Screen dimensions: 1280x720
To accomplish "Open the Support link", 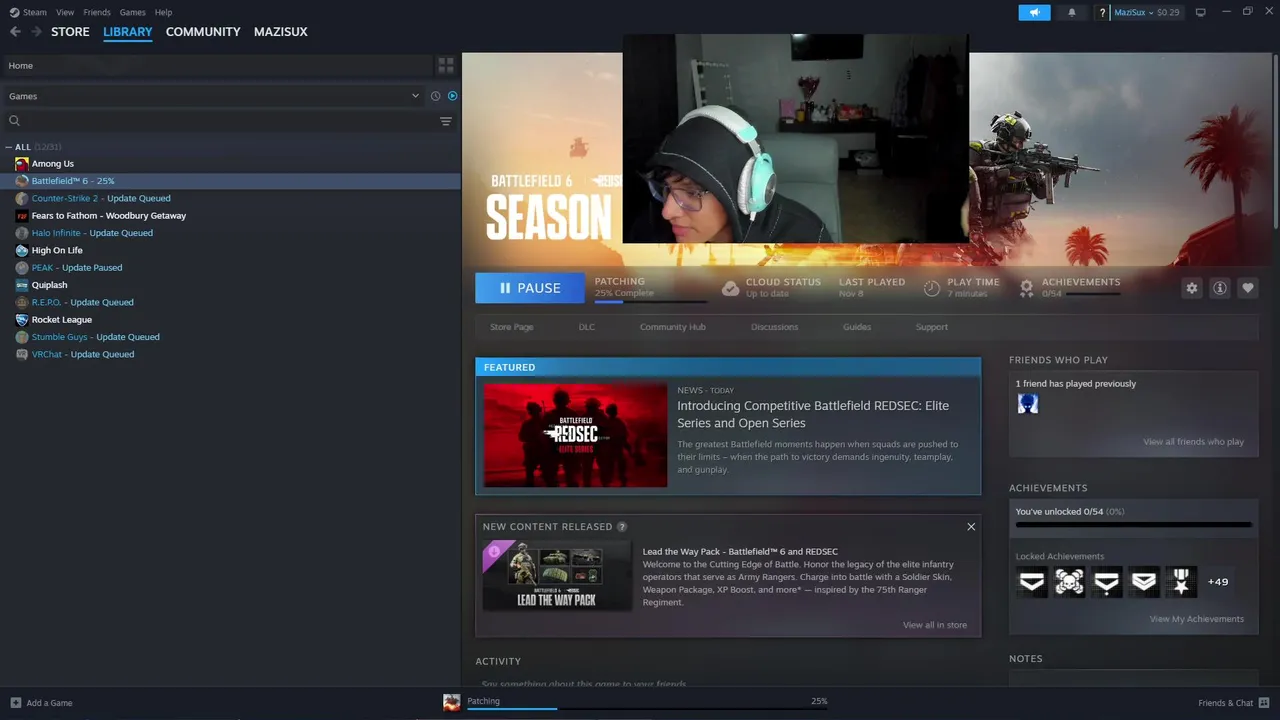I will pos(932,327).
